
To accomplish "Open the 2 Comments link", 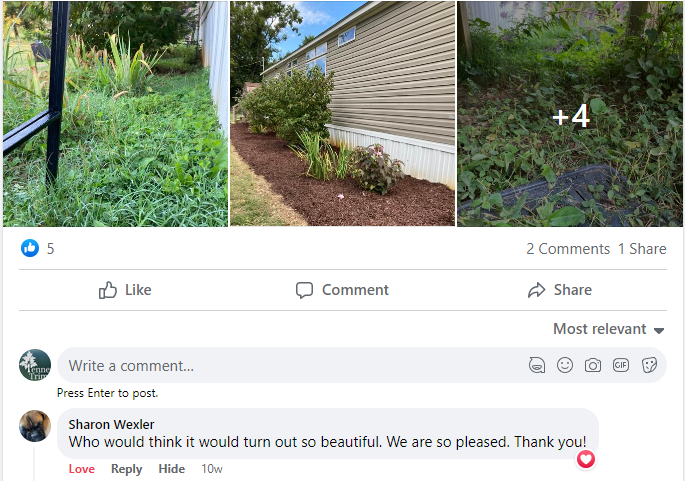I will point(567,249).
